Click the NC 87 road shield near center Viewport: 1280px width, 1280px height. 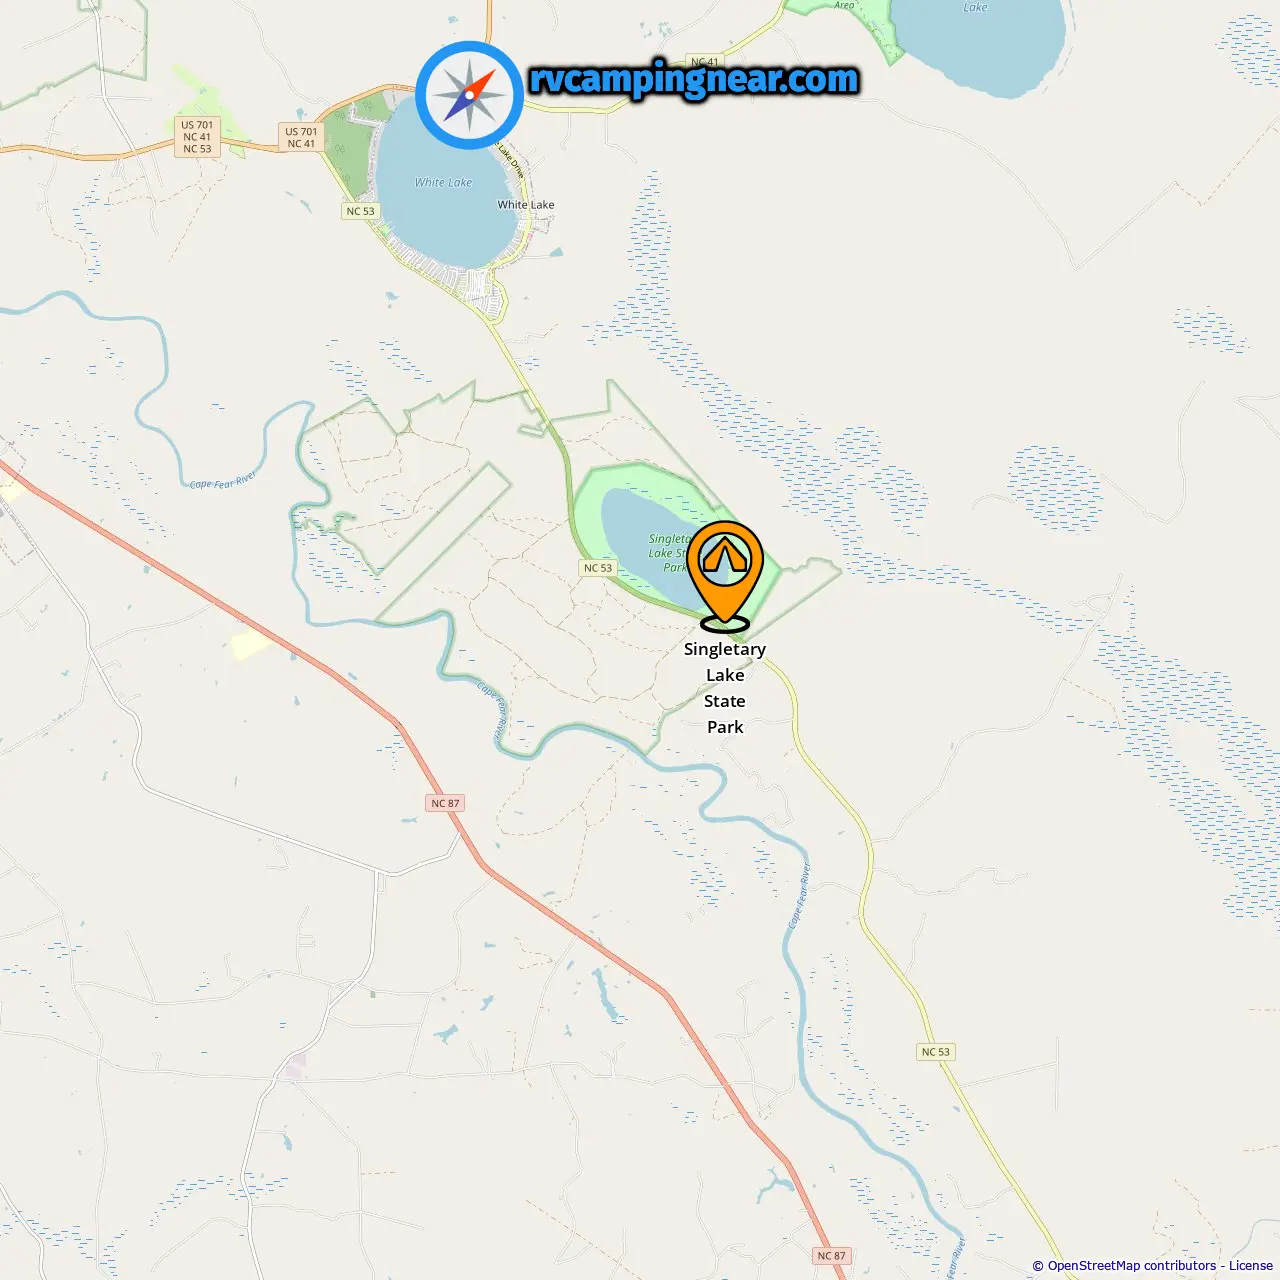click(x=446, y=803)
